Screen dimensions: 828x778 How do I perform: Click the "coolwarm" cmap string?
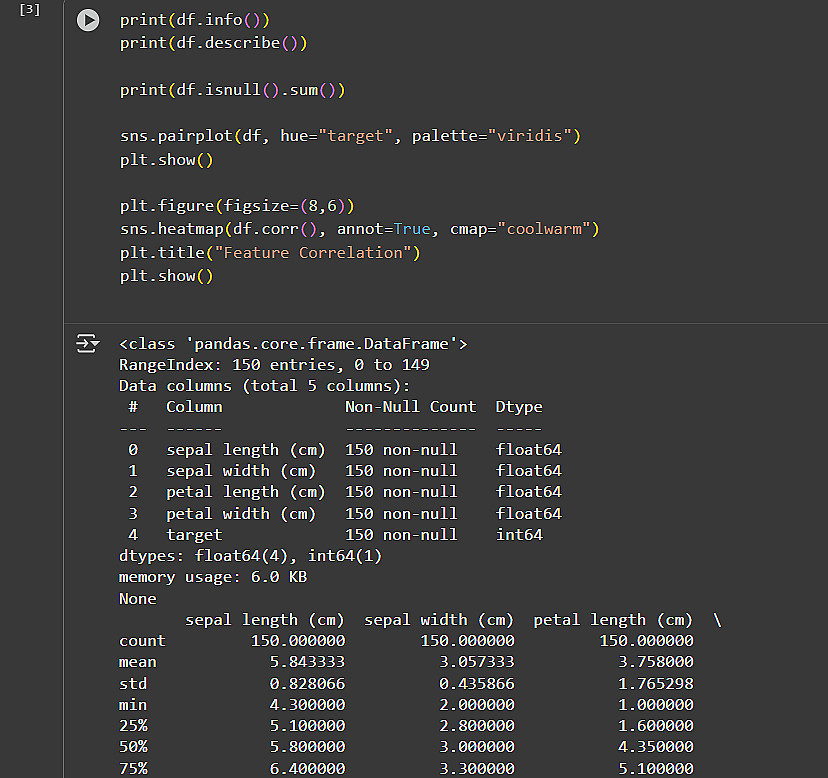pos(544,229)
